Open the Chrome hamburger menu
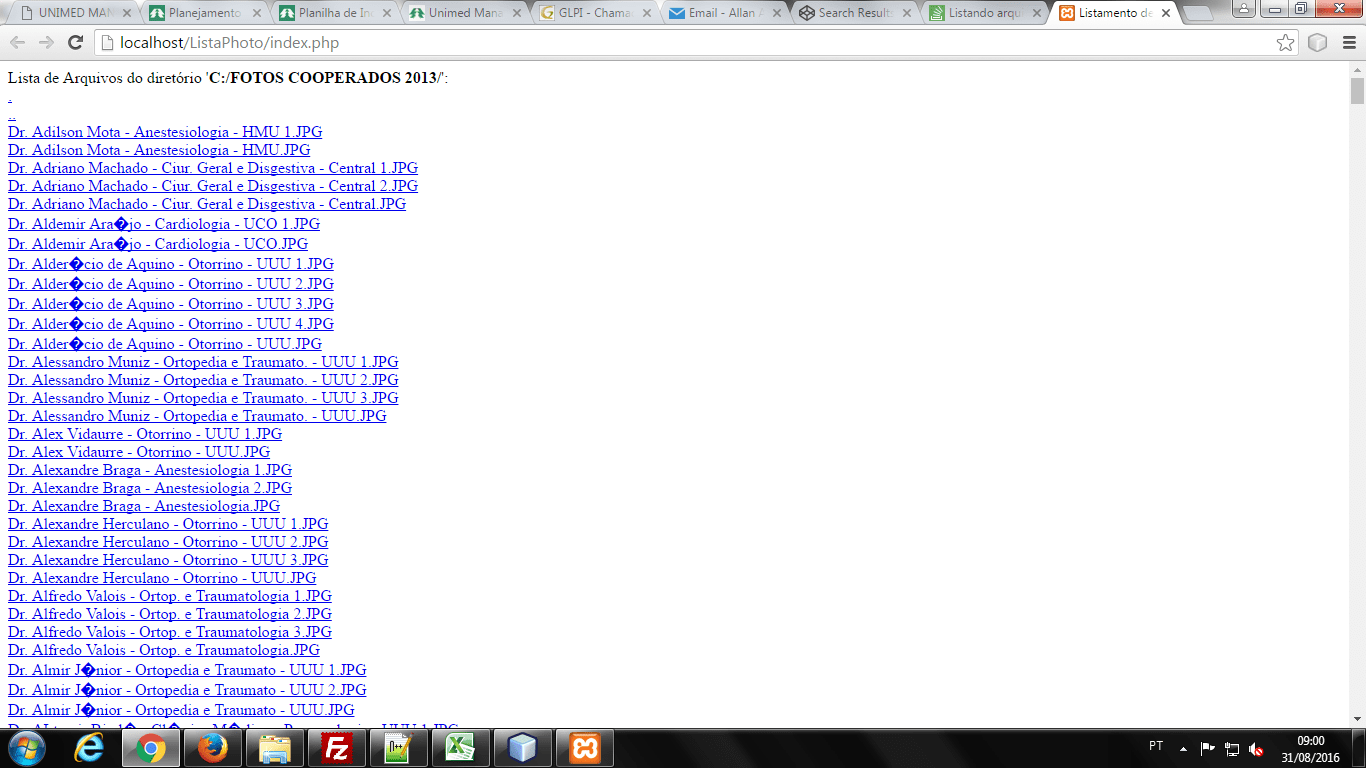1366x768 pixels. (x=1349, y=43)
